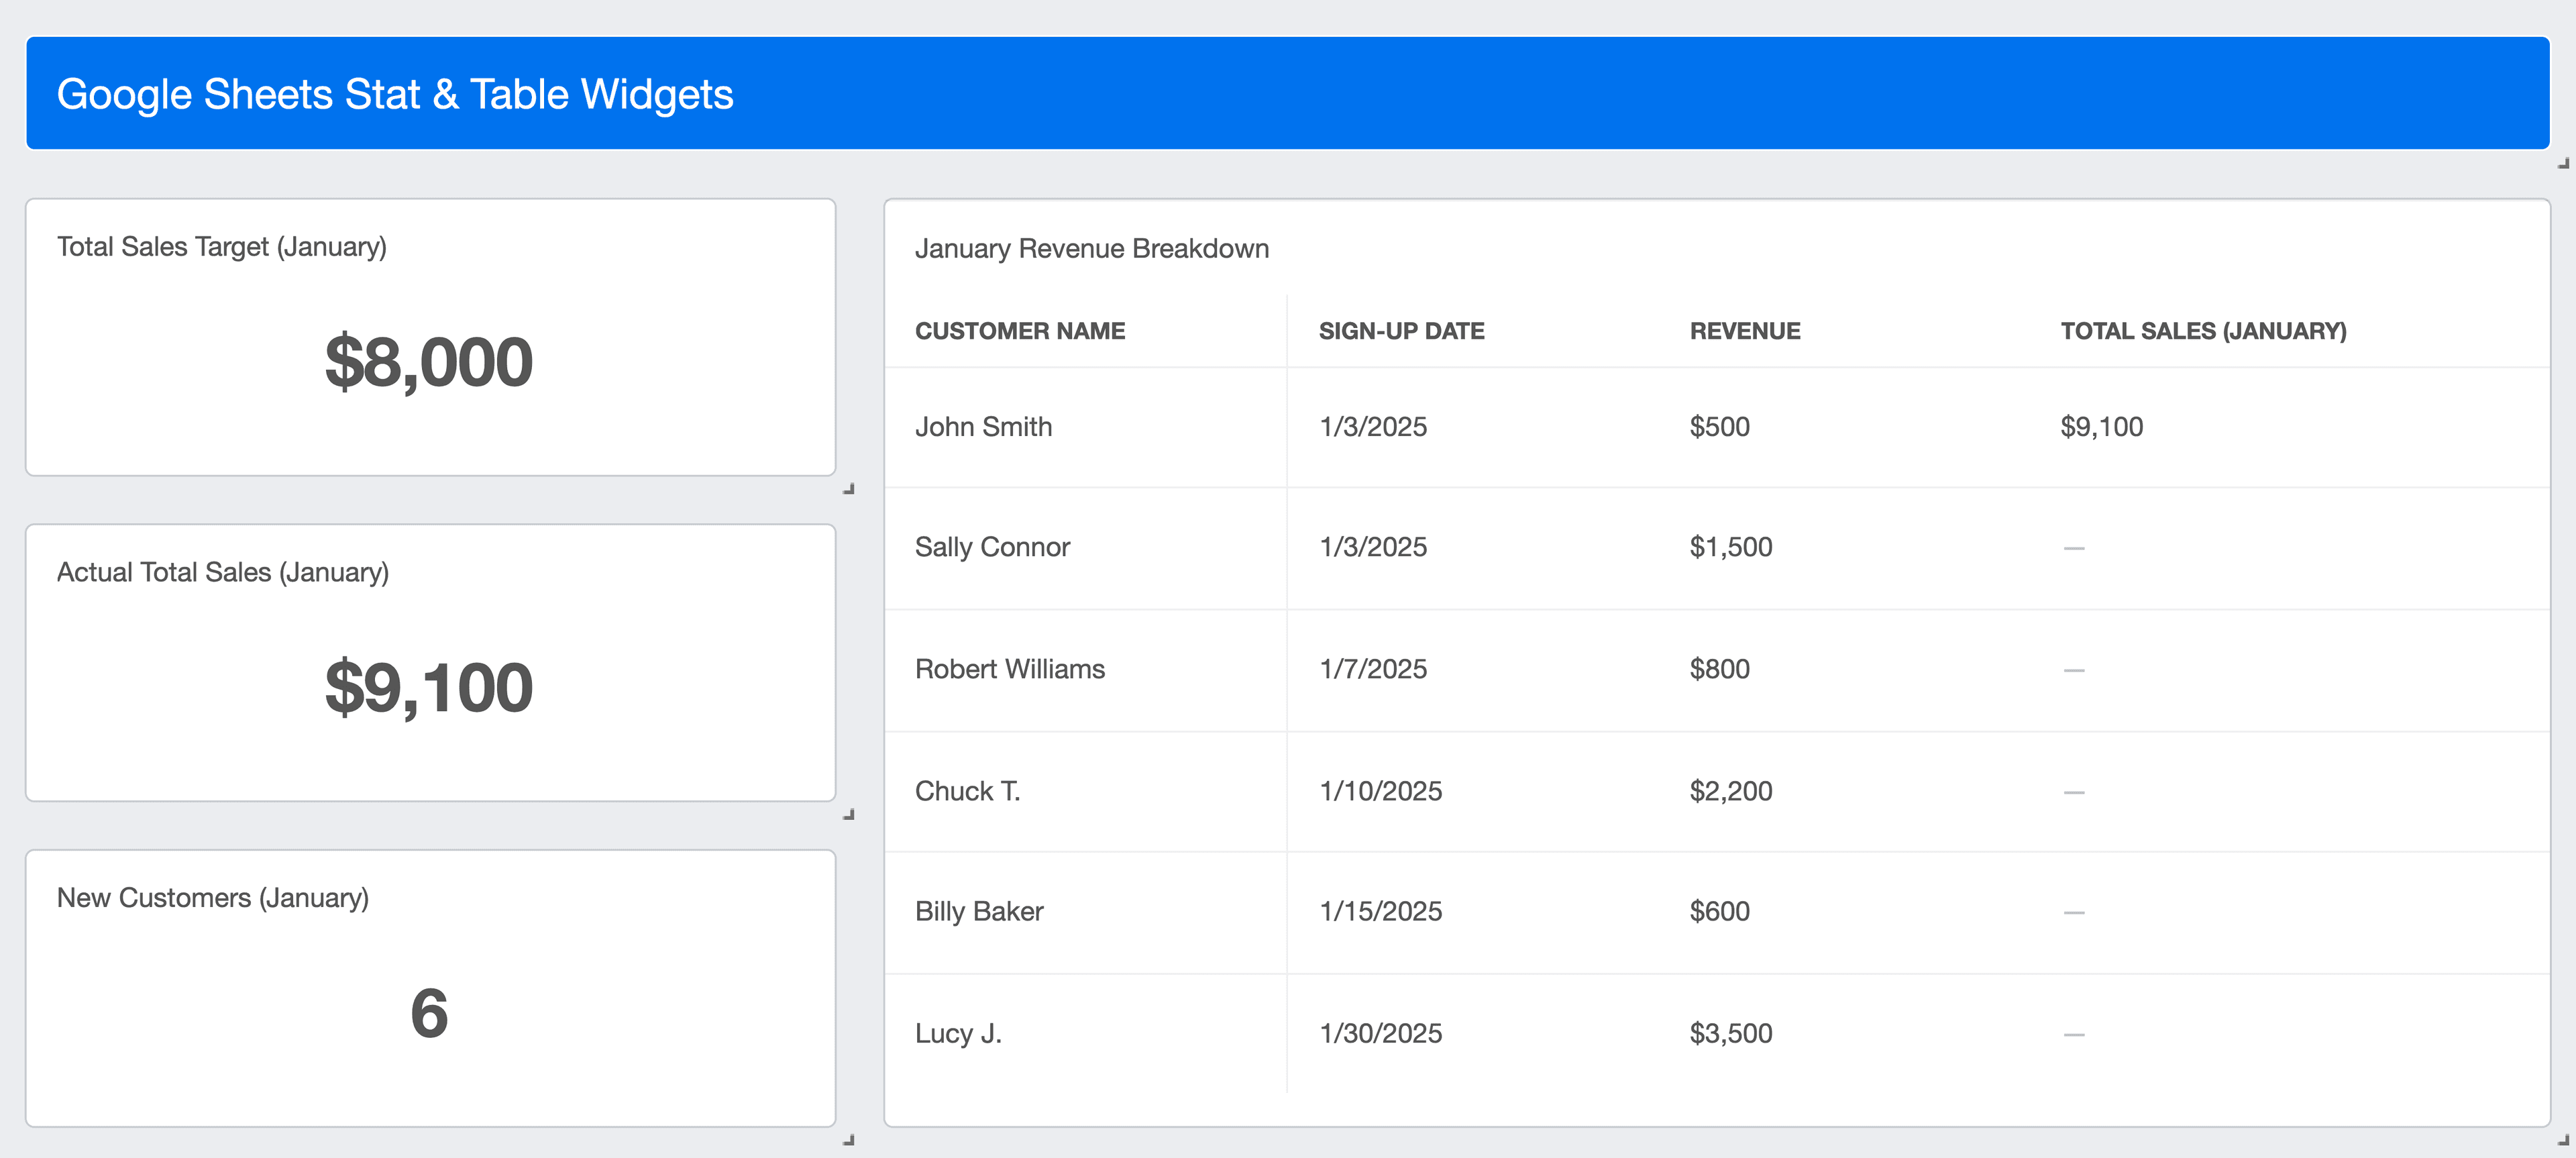Click resize handle of title banner widget
2576x1158 pixels.
2563,164
